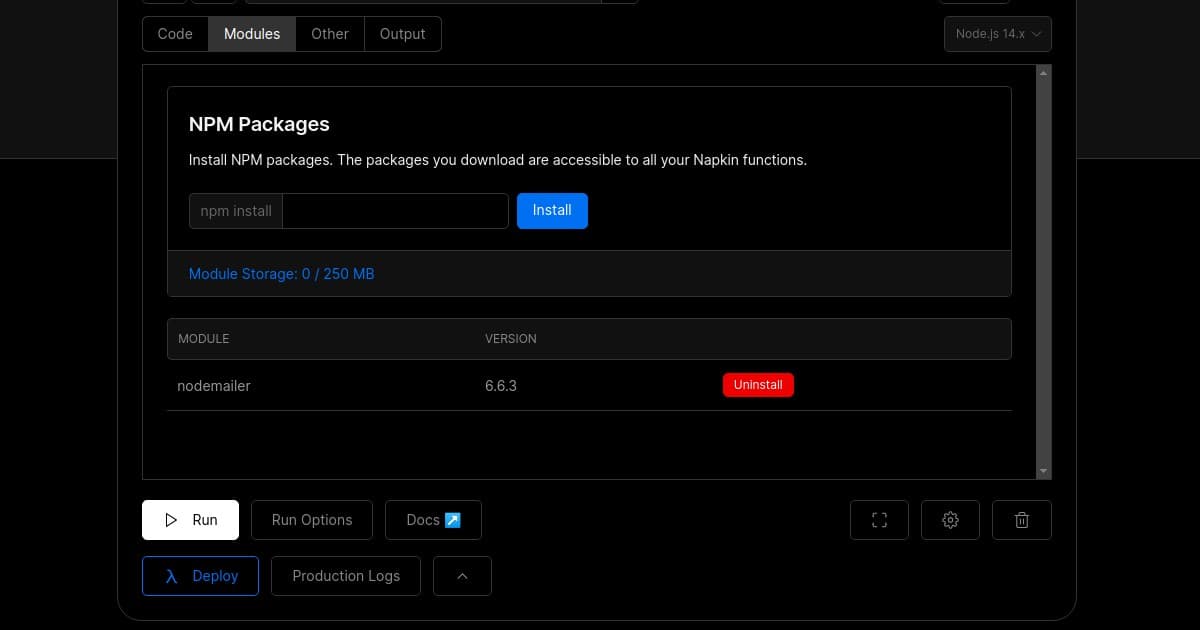The height and width of the screenshot is (630, 1200).
Task: Switch to the Code tab
Action: [174, 33]
